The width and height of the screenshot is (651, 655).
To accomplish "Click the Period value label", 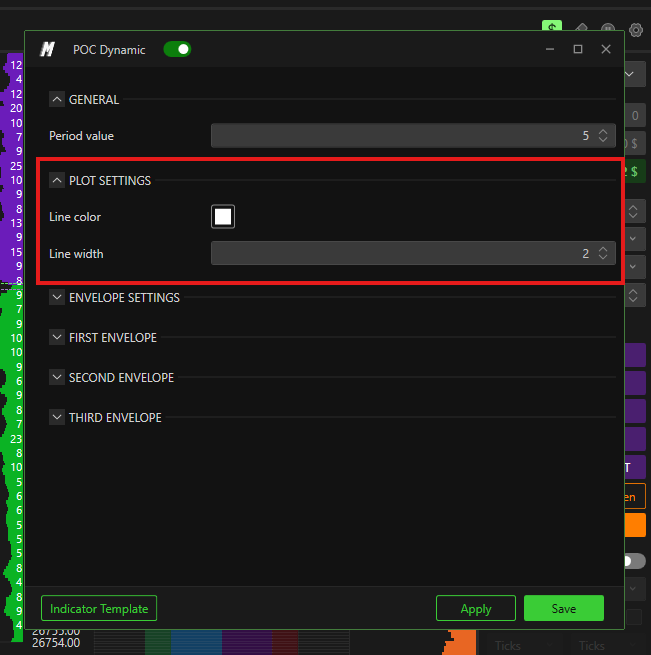I will (81, 136).
